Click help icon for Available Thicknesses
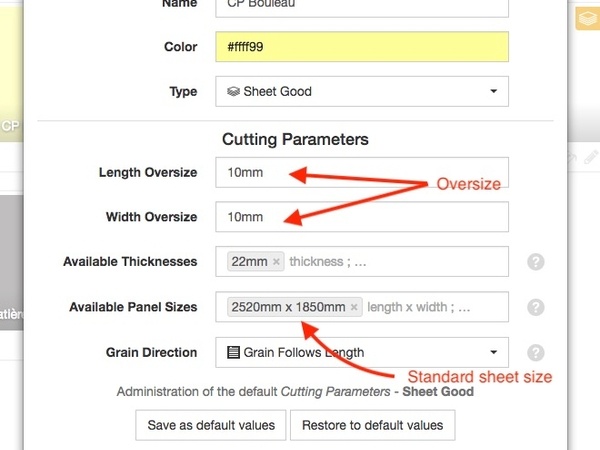 [x=536, y=262]
